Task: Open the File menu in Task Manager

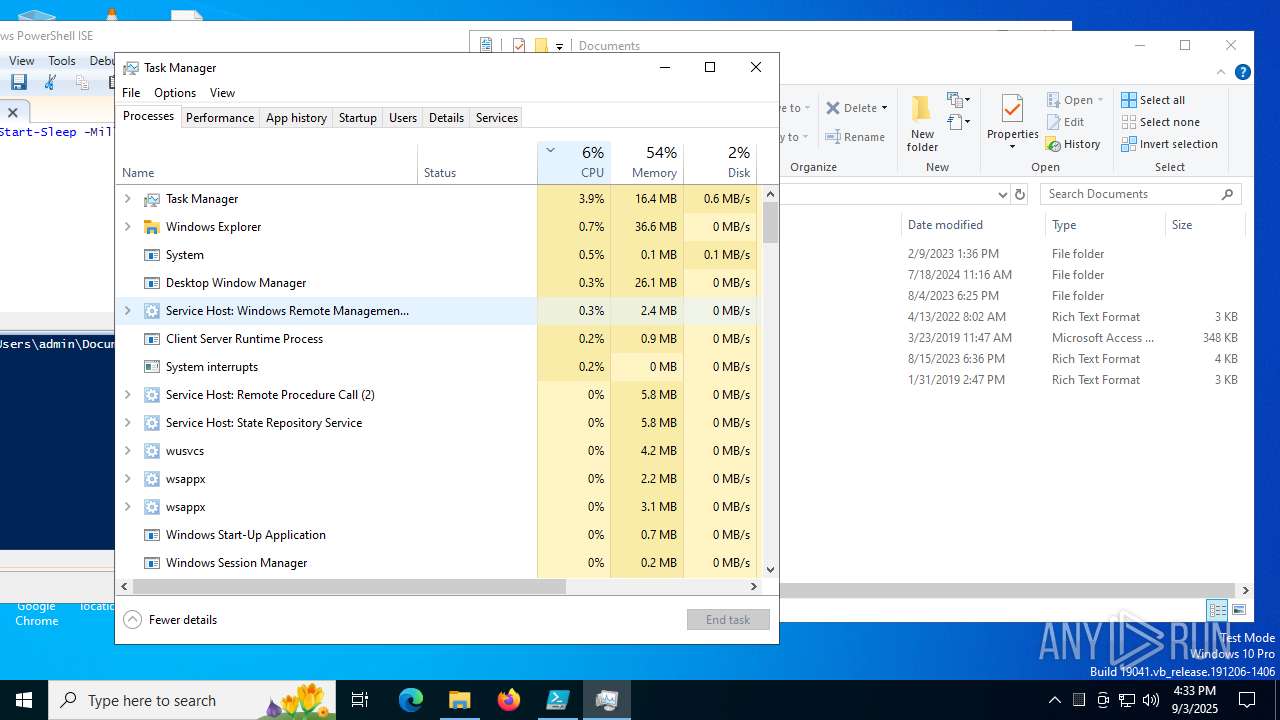Action: point(131,93)
